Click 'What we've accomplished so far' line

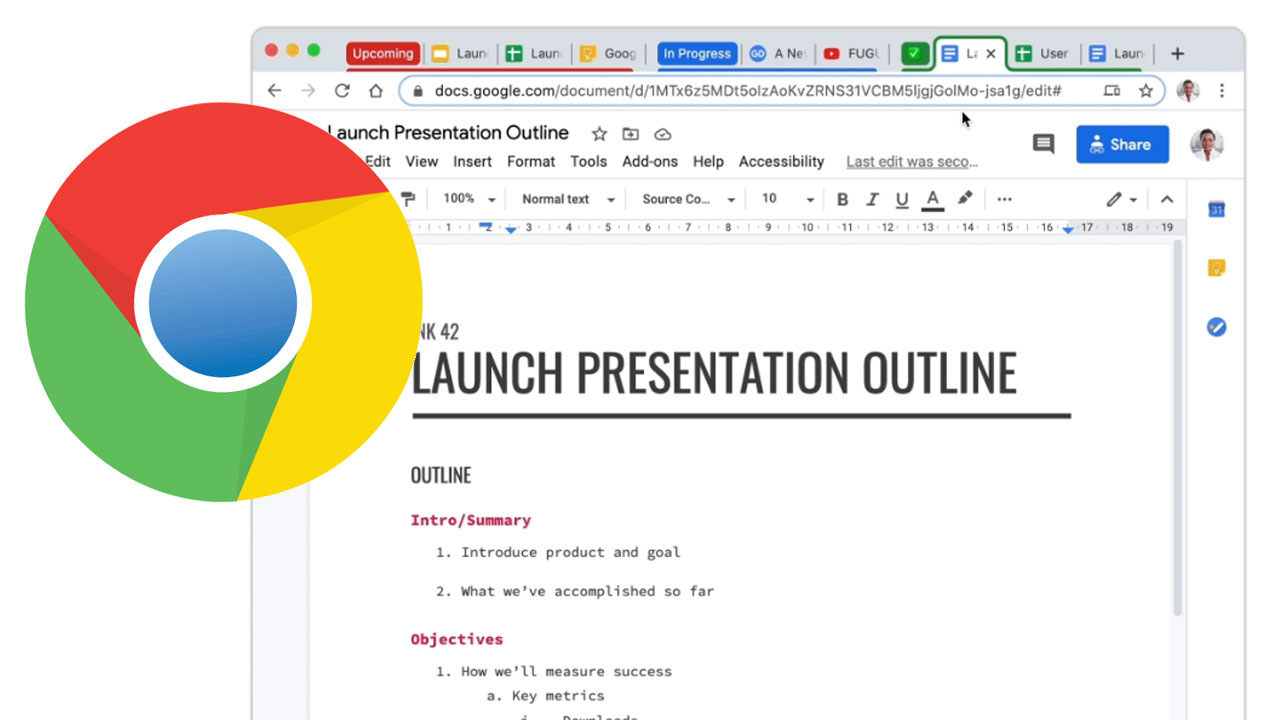587,591
